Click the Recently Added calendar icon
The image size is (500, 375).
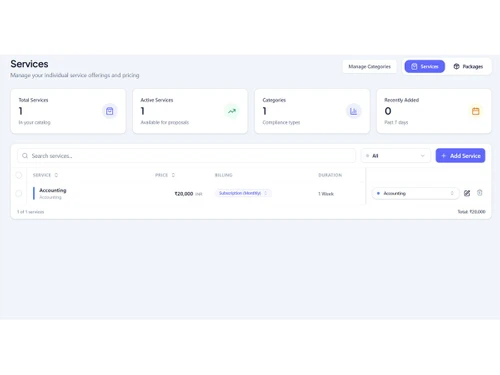click(x=476, y=111)
